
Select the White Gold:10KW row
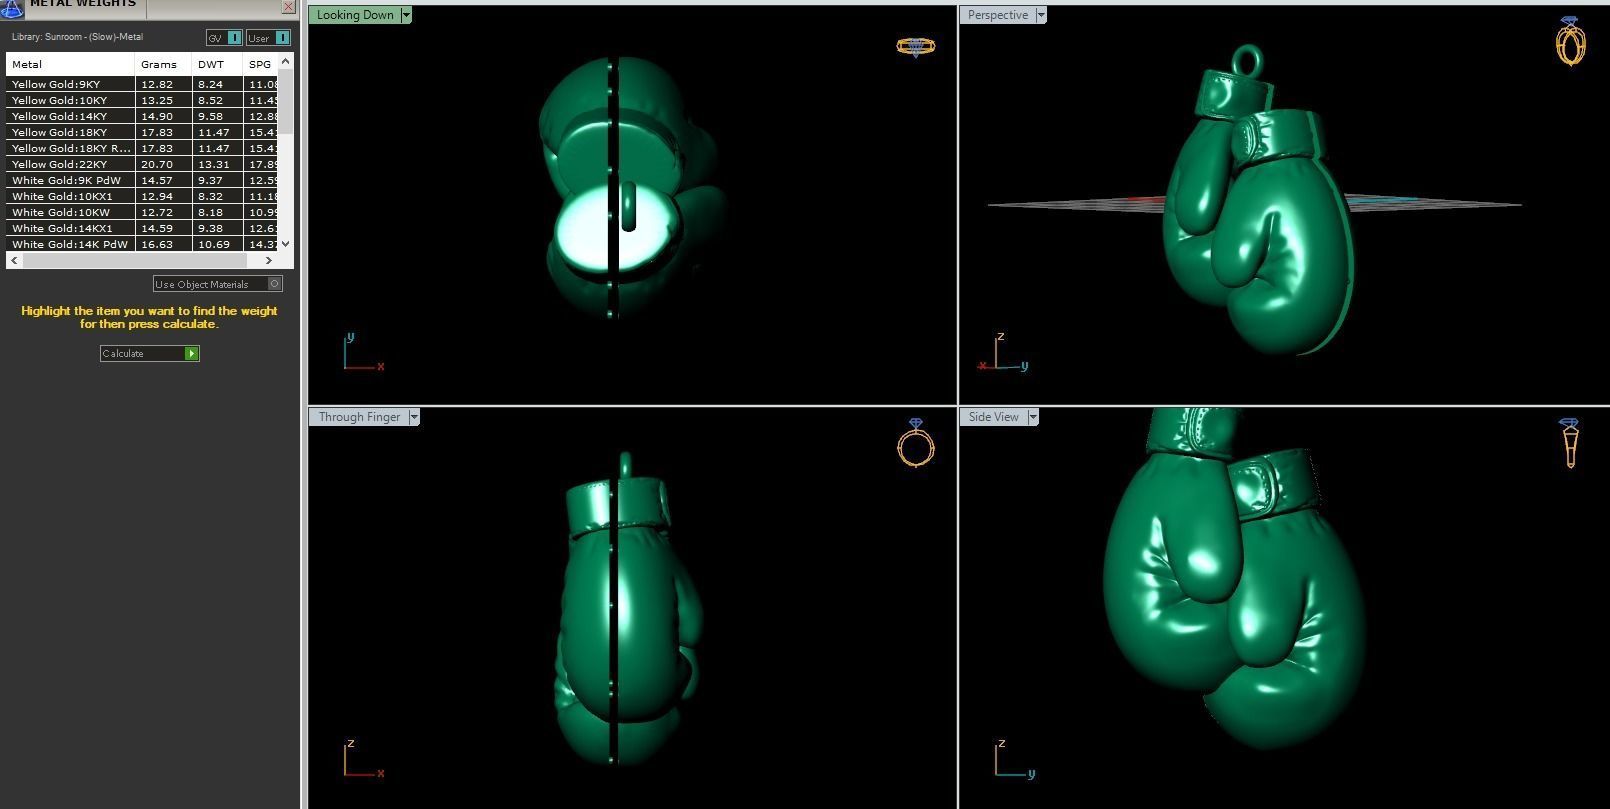click(142, 212)
